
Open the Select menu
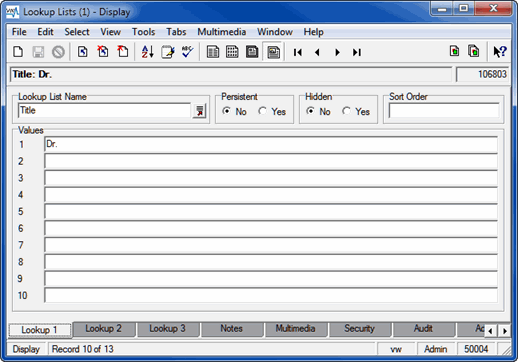(77, 32)
